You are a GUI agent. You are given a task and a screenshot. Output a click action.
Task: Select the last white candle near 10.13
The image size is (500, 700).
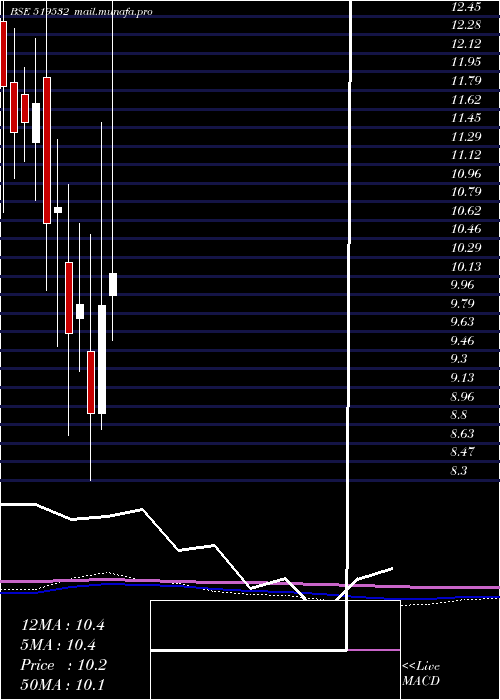click(113, 284)
